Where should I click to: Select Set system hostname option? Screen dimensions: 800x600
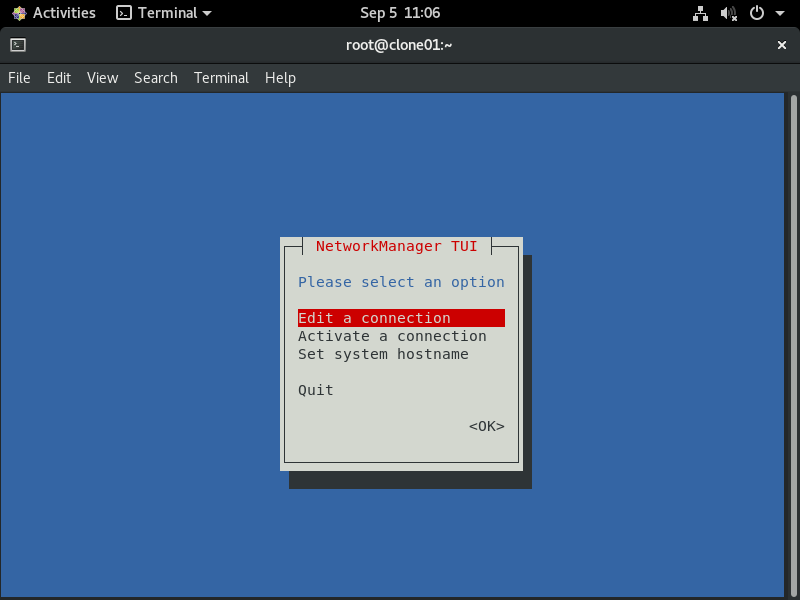[383, 354]
